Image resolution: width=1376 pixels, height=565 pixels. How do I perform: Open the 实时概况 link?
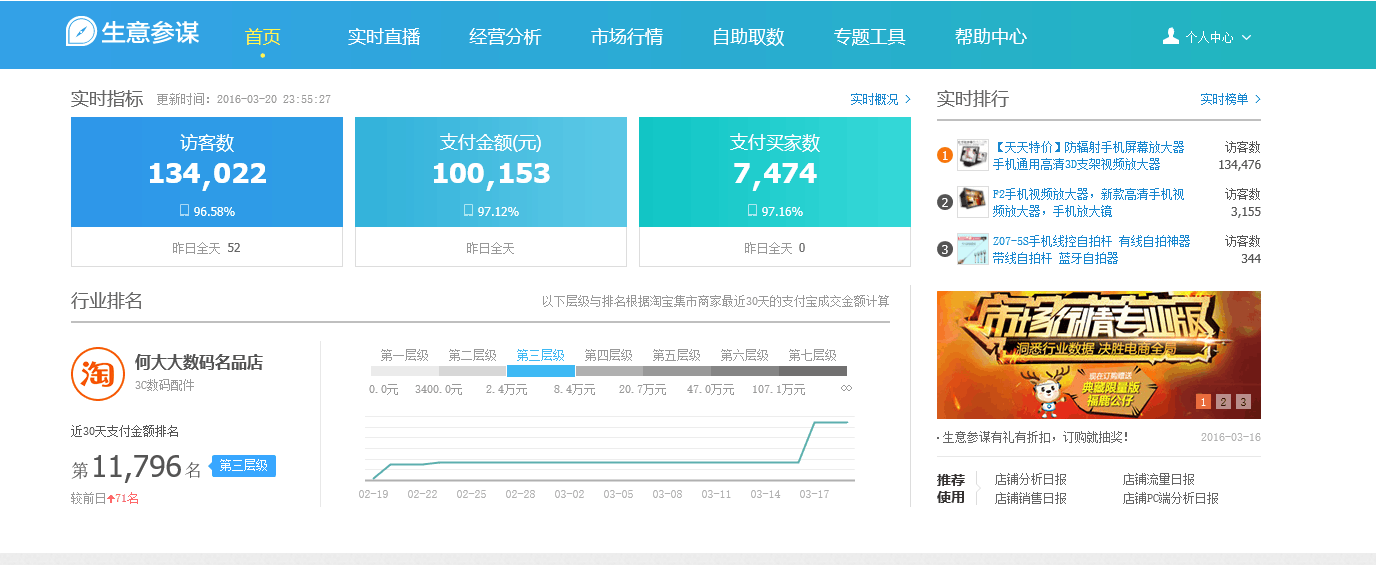(881, 99)
